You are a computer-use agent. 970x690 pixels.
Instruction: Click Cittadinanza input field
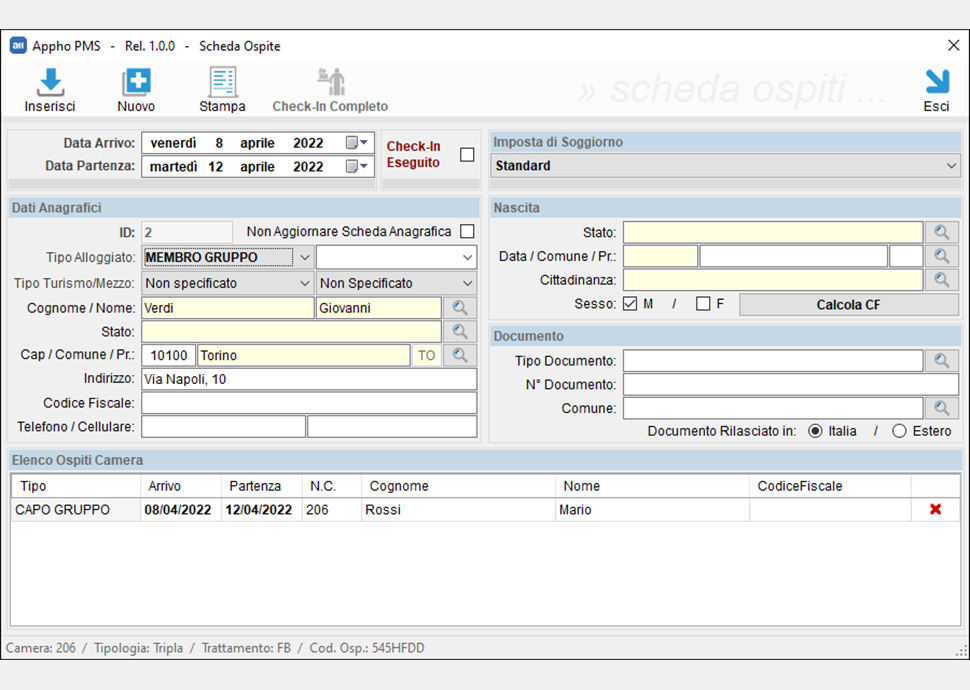tap(773, 280)
